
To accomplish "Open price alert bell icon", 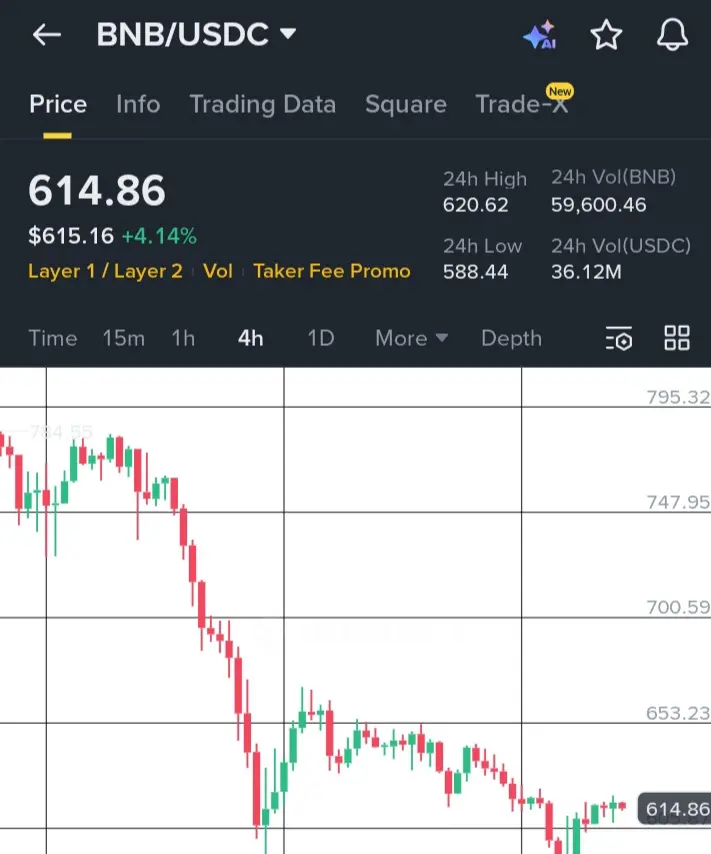I will [672, 36].
